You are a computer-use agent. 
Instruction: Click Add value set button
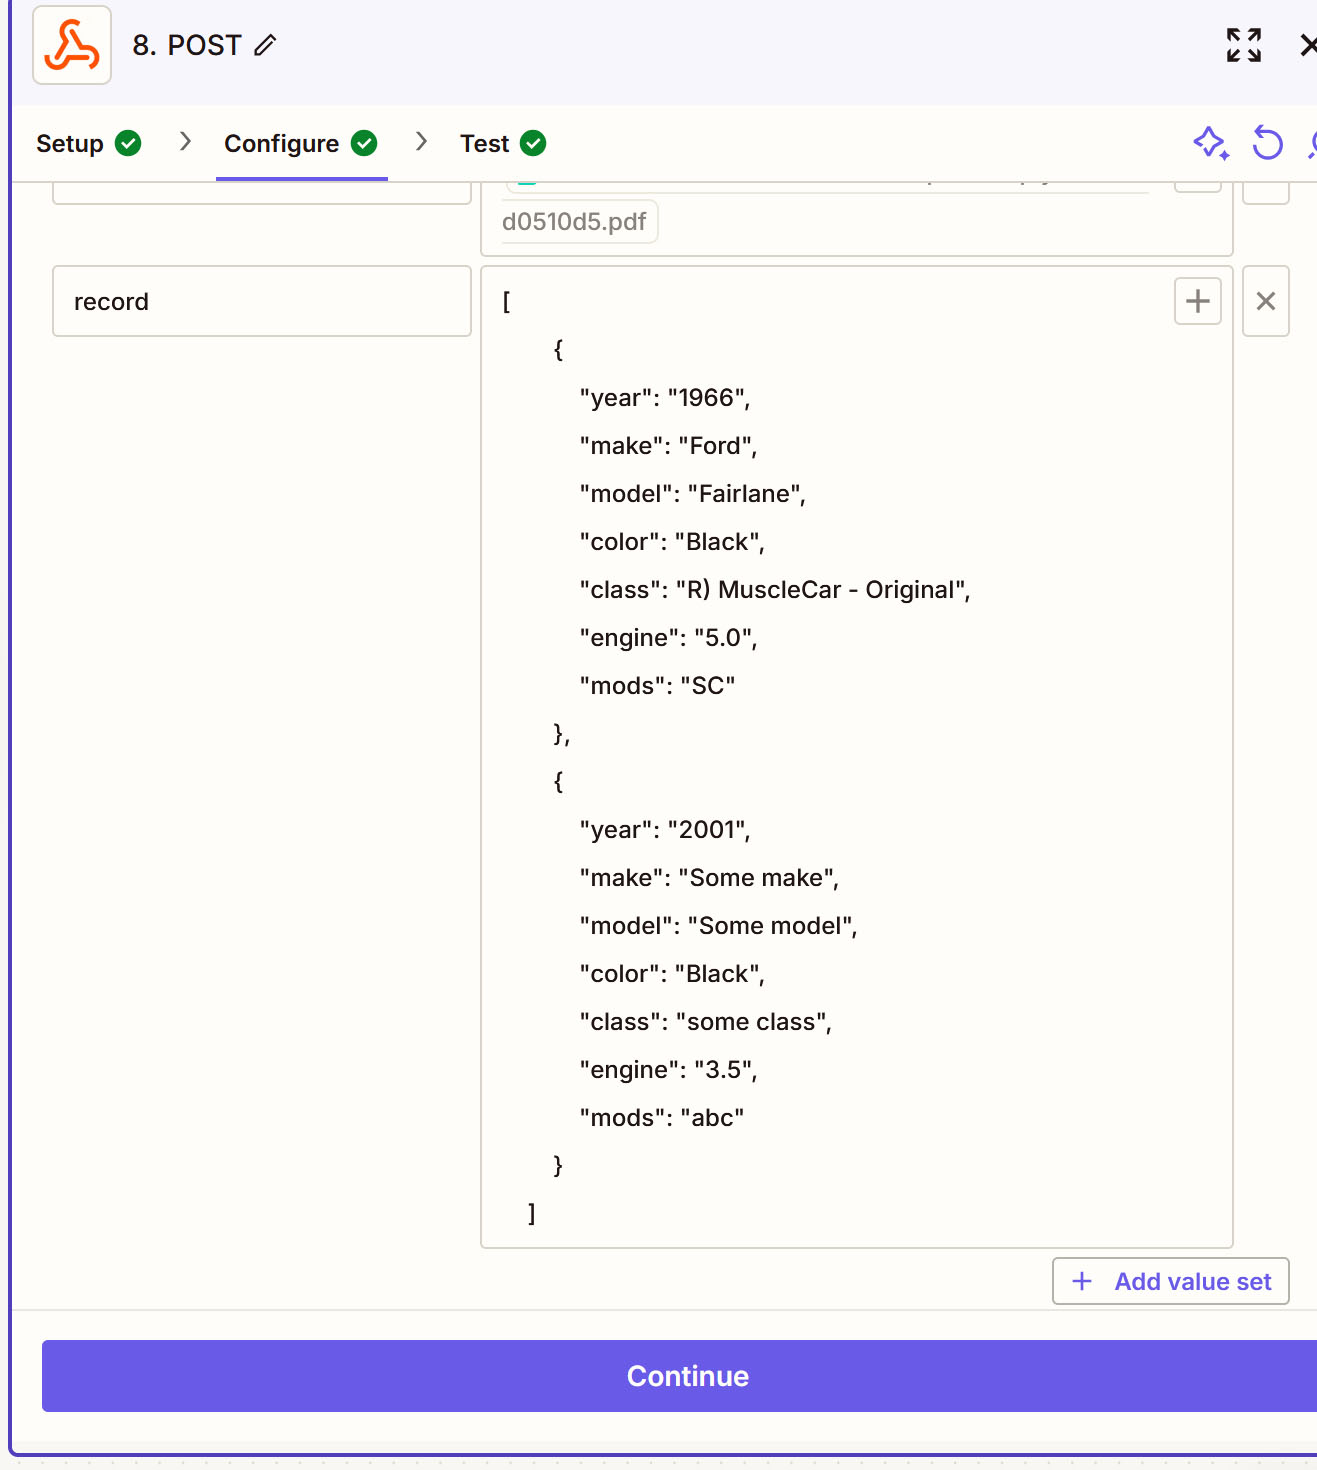pos(1171,1281)
